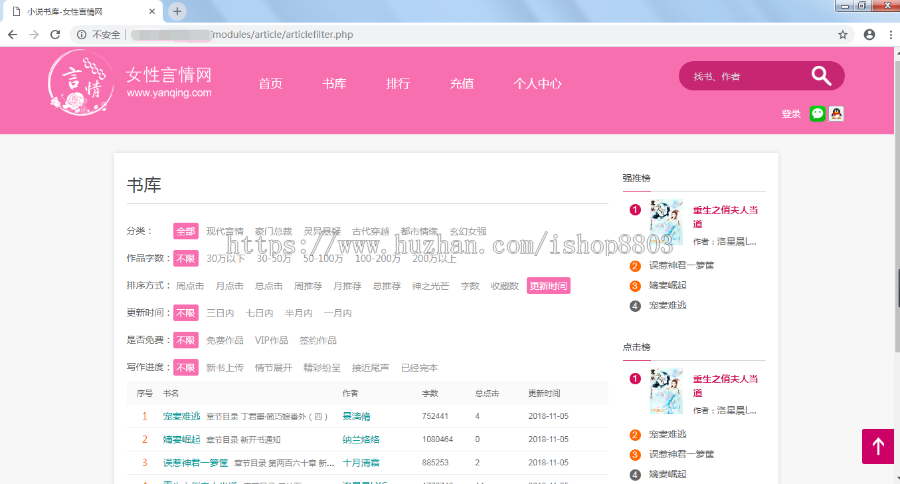Go to the 个人中心 navigation item

pos(537,84)
